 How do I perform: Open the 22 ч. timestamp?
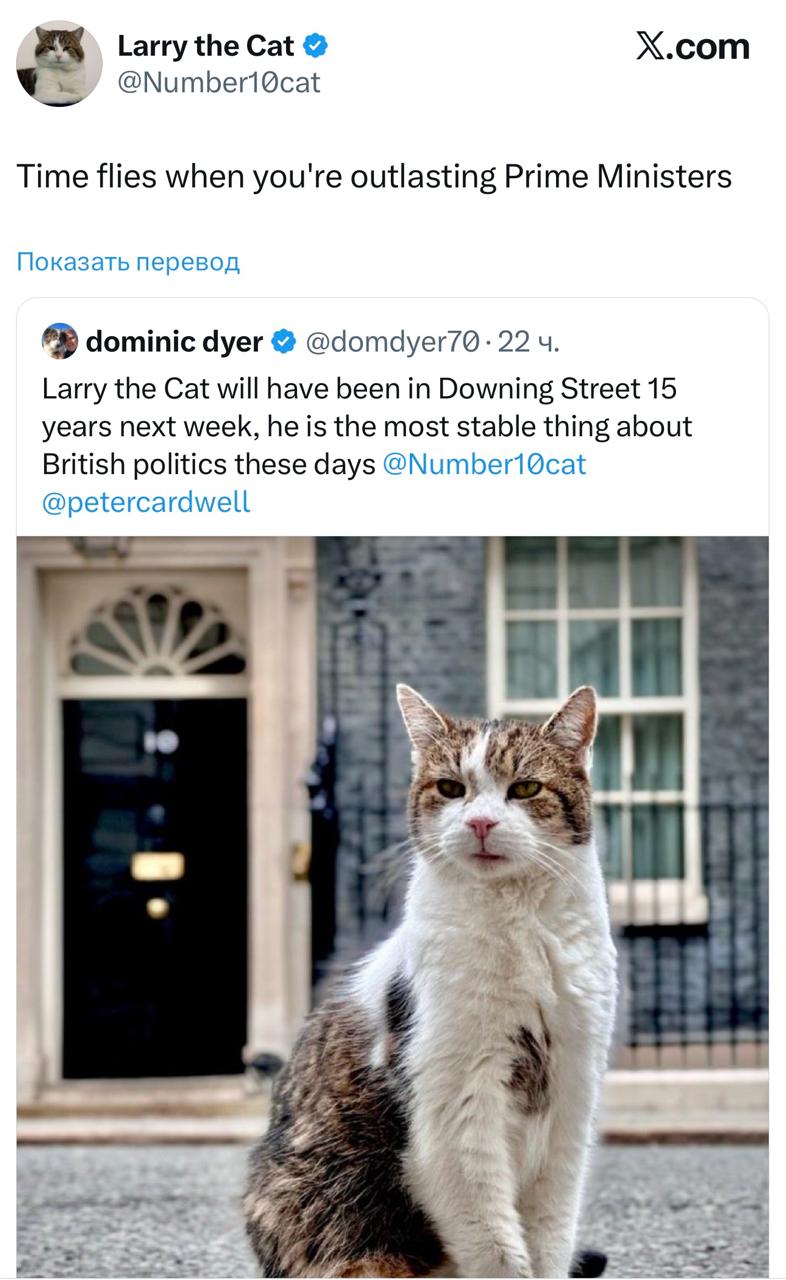click(529, 342)
